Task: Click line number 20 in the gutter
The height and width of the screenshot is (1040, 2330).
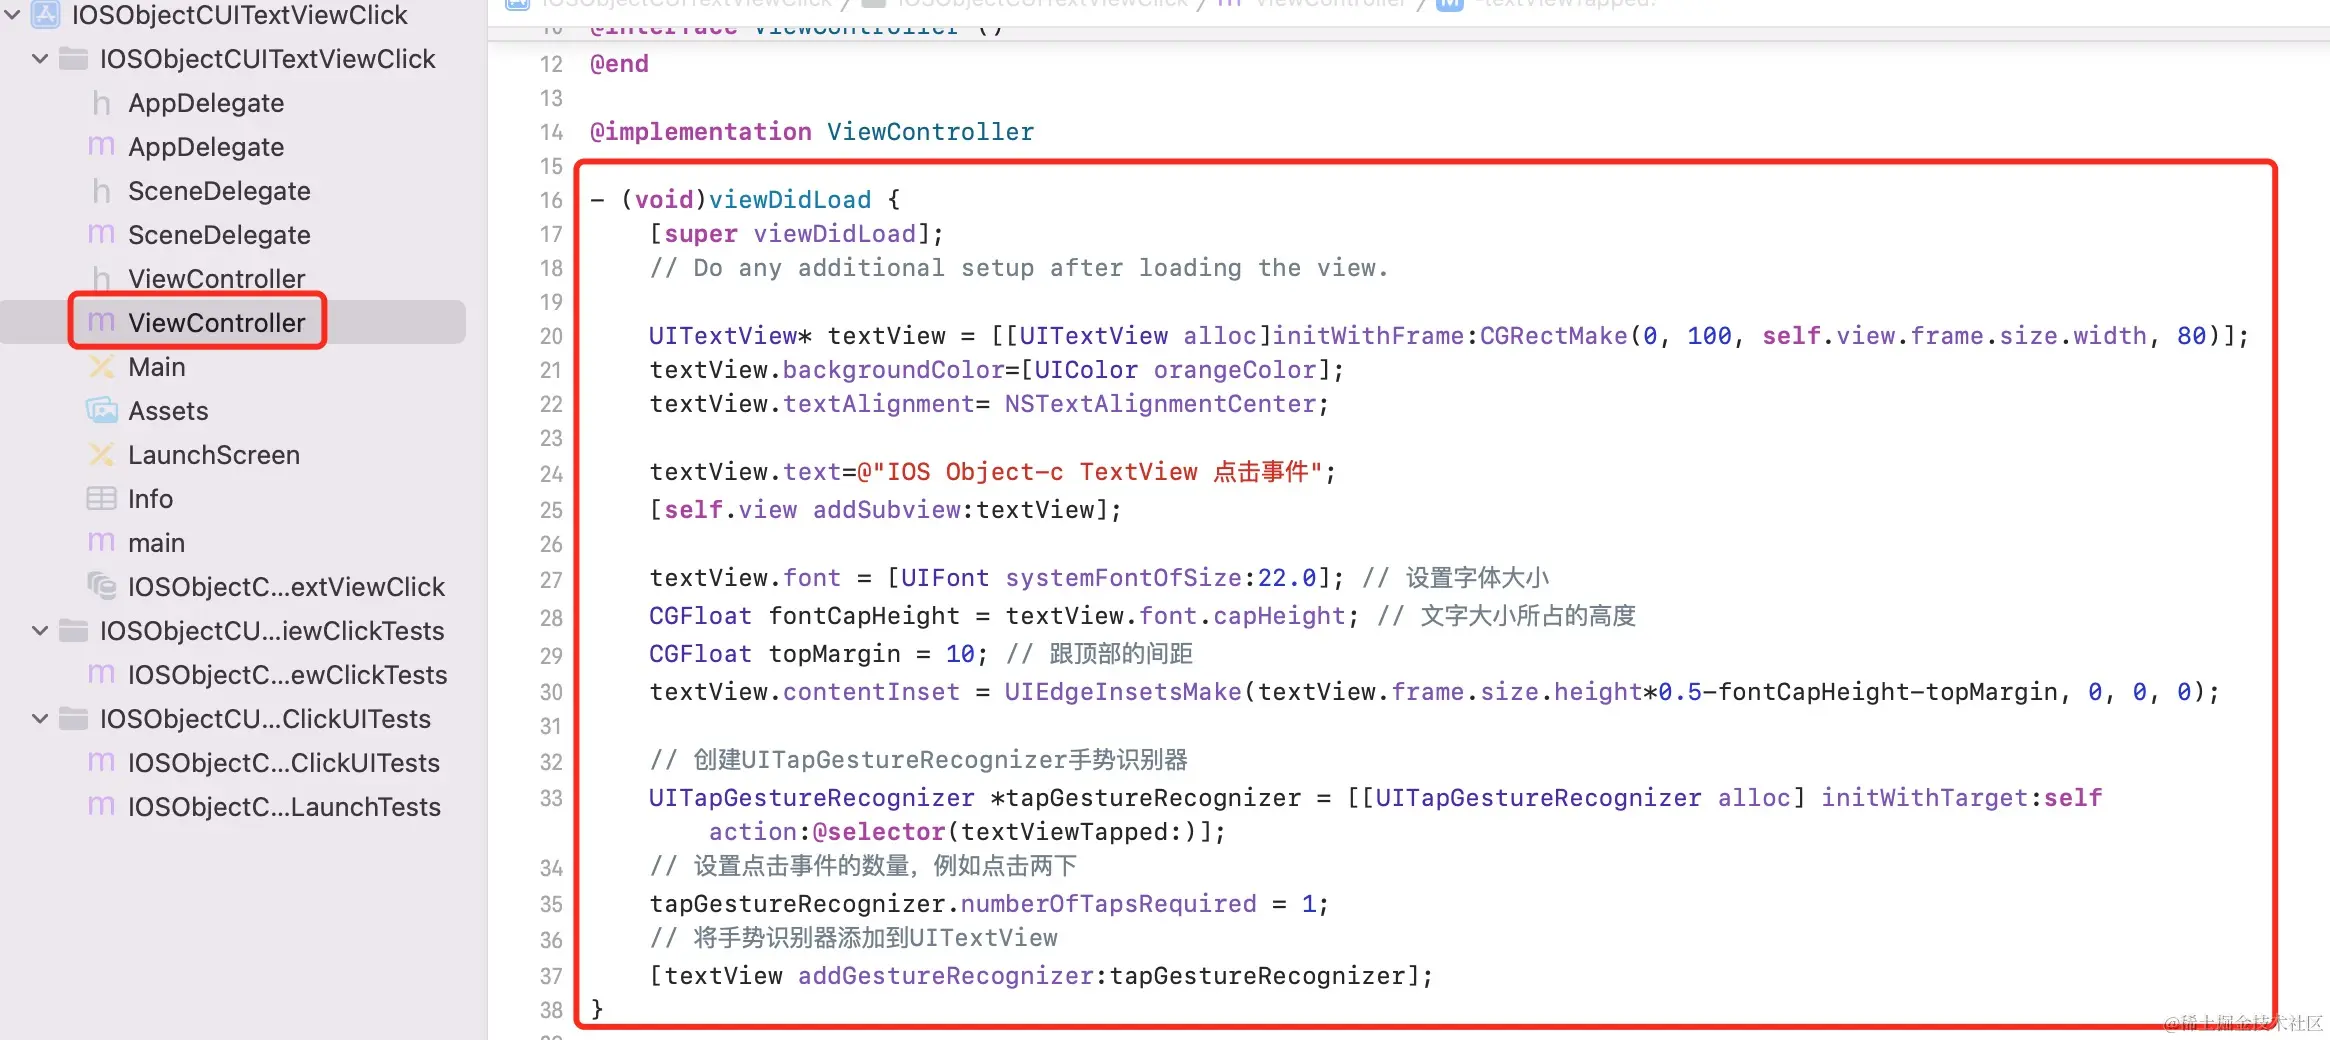Action: 551,336
